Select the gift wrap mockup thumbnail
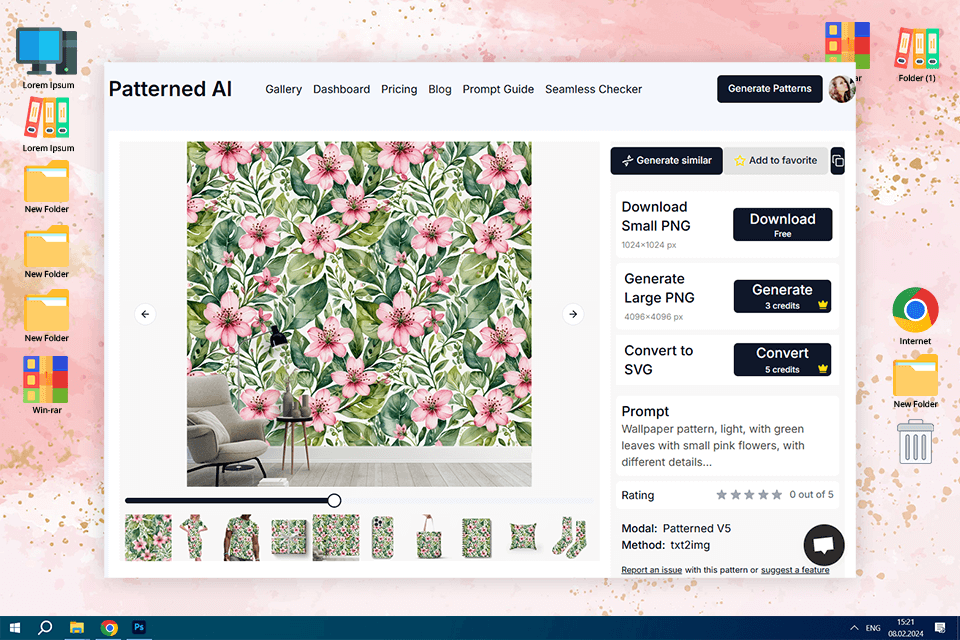Image resolution: width=960 pixels, height=640 pixels. click(288, 538)
